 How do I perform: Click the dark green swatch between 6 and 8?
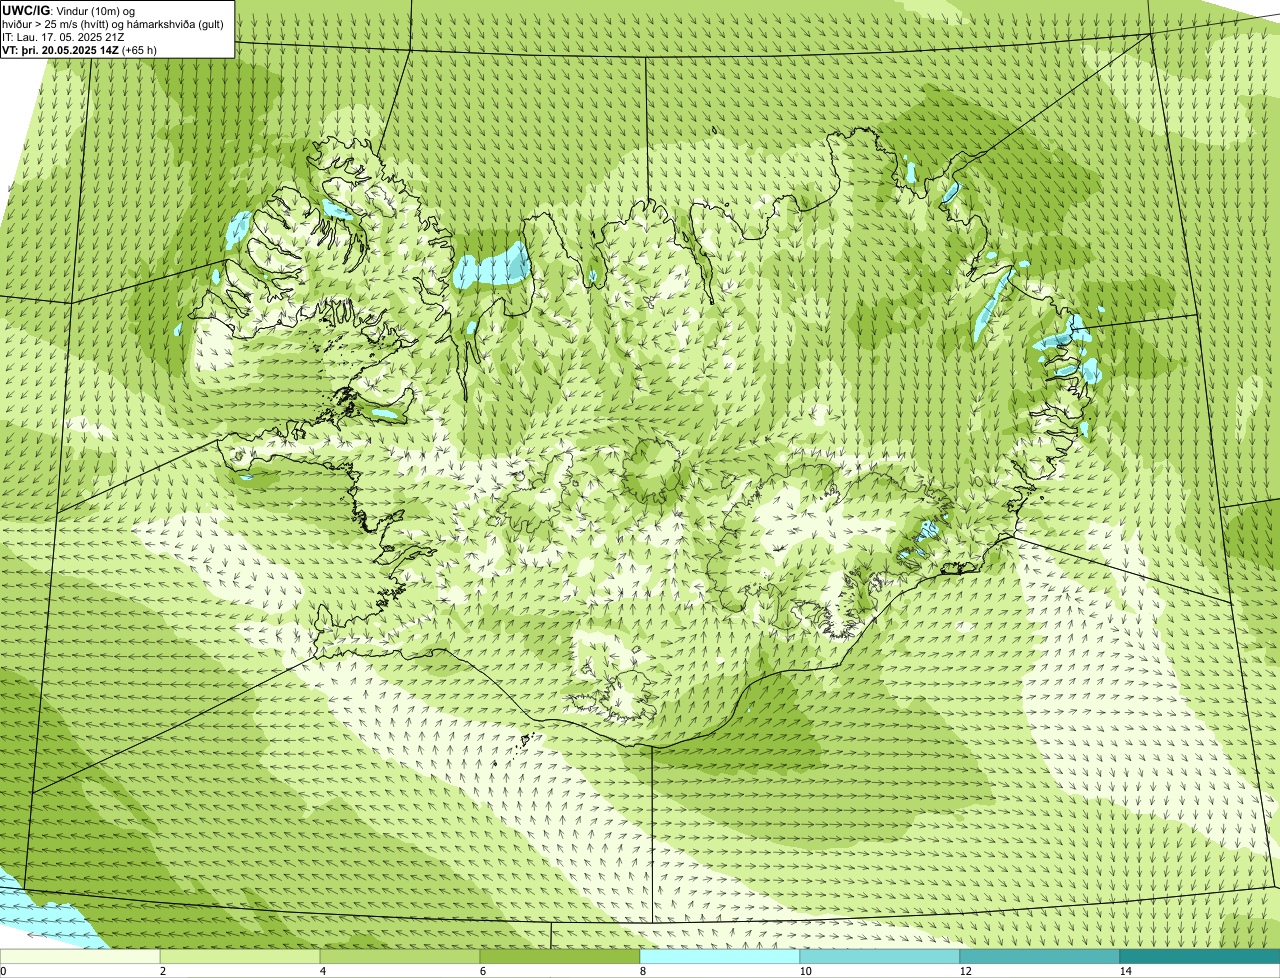560,957
